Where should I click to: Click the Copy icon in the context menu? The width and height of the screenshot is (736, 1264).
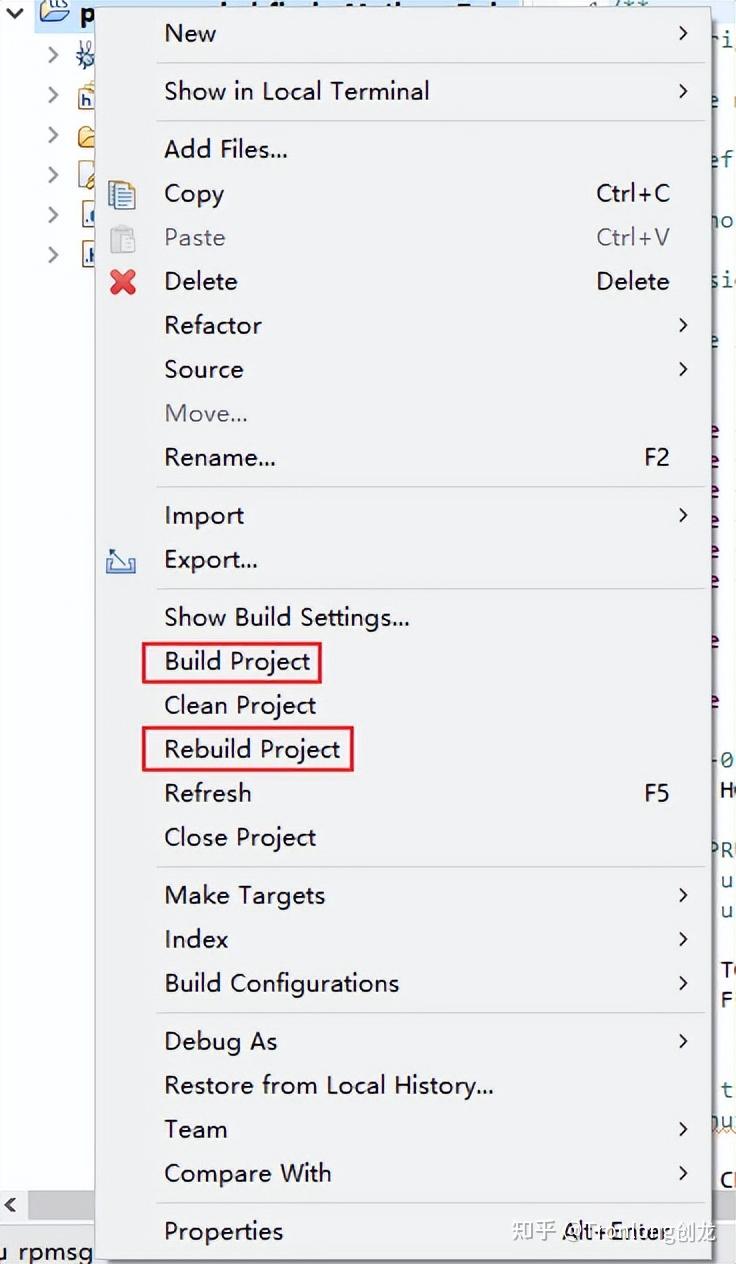coord(122,194)
